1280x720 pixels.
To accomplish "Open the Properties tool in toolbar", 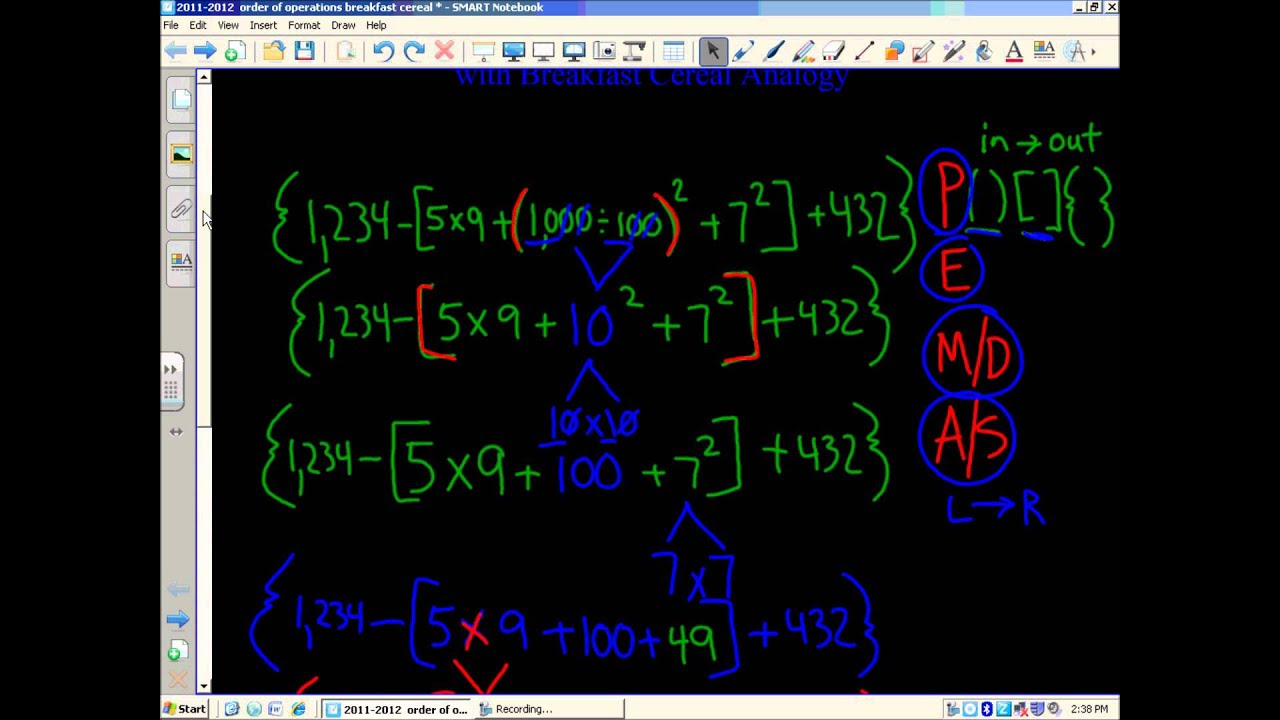I will [x=1043, y=51].
